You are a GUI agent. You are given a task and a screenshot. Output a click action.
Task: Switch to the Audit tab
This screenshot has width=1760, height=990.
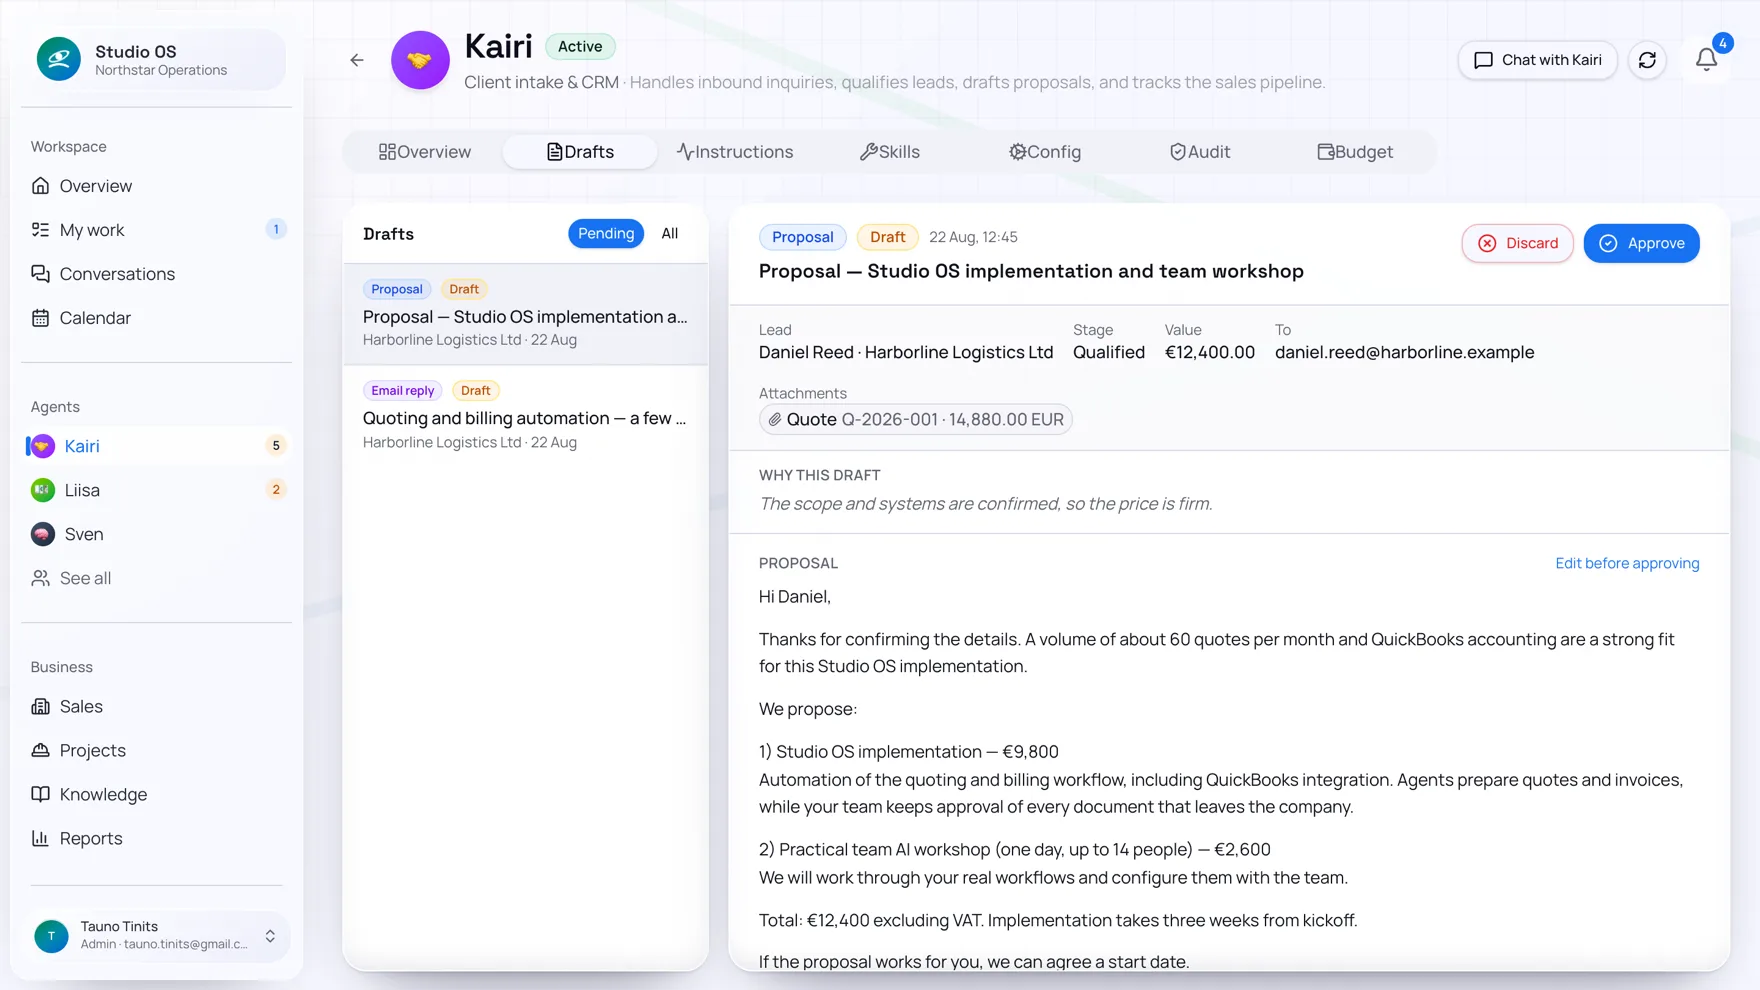tap(1200, 152)
